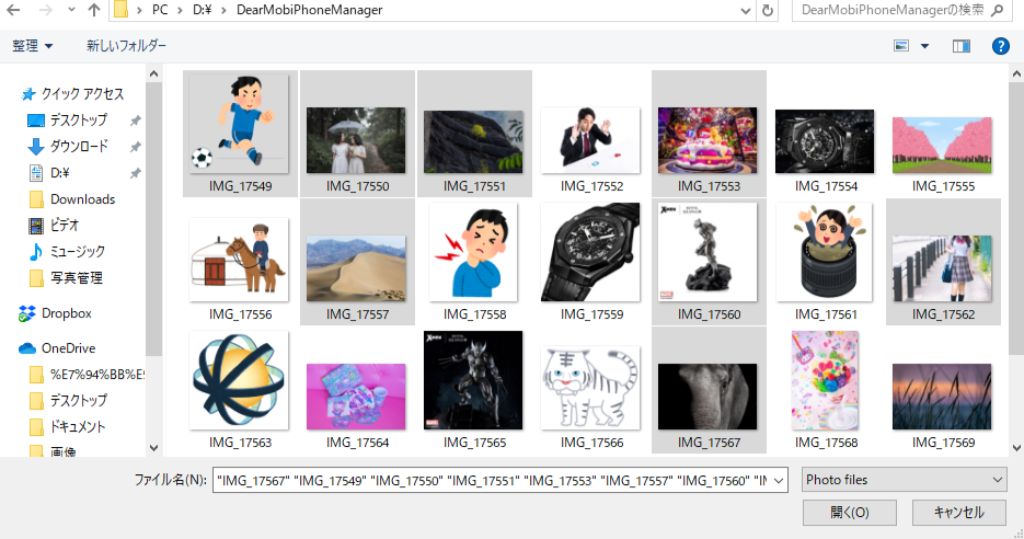
Task: Open the view options dropdown arrow
Action: point(925,46)
